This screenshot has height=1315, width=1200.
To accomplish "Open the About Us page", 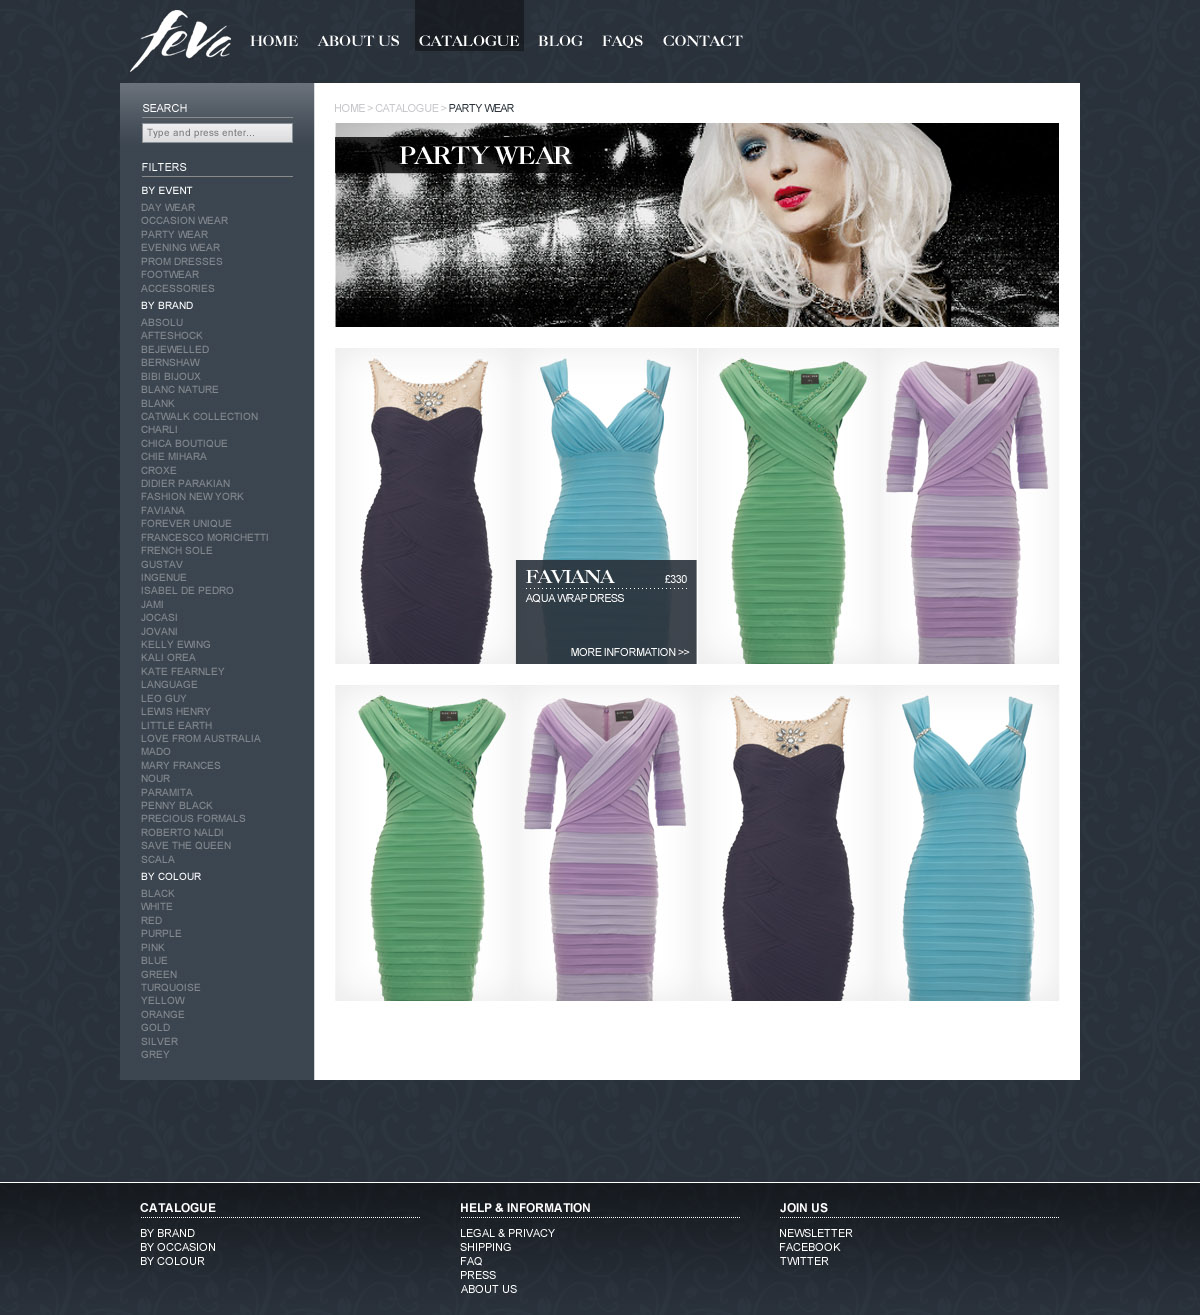I will pyautogui.click(x=358, y=41).
